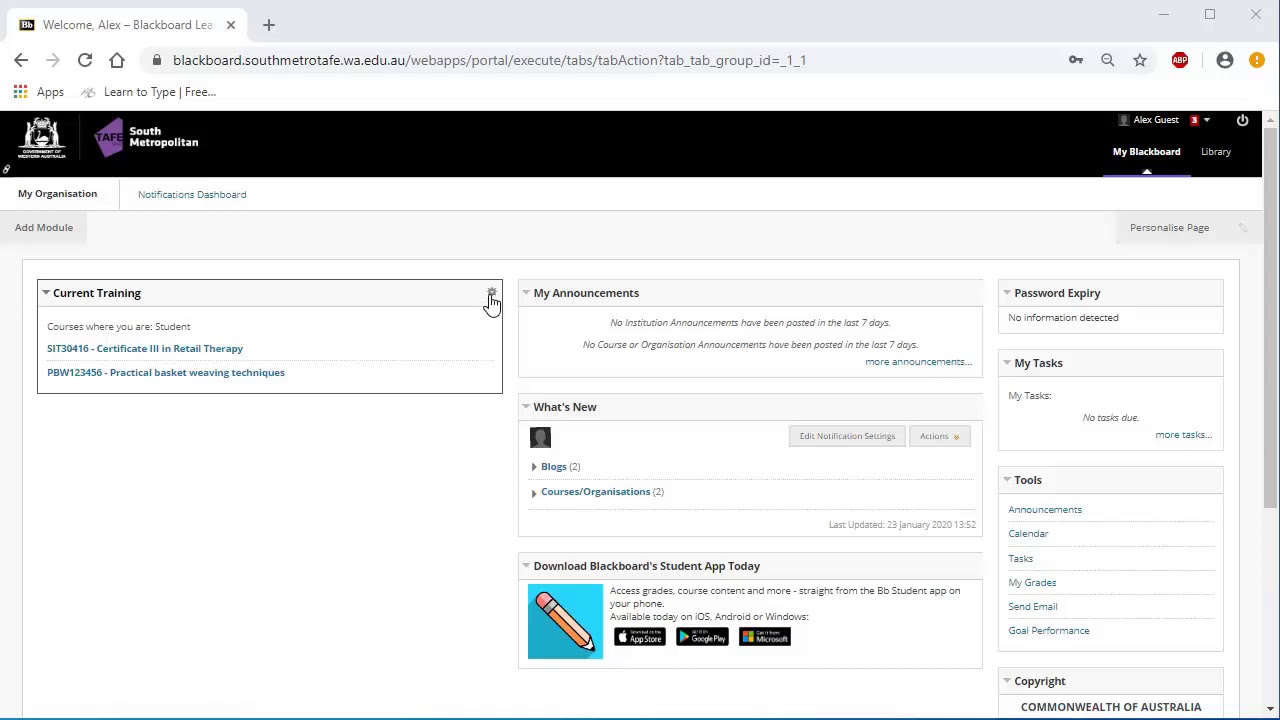
Task: Collapse the My Announcements module
Action: [526, 293]
